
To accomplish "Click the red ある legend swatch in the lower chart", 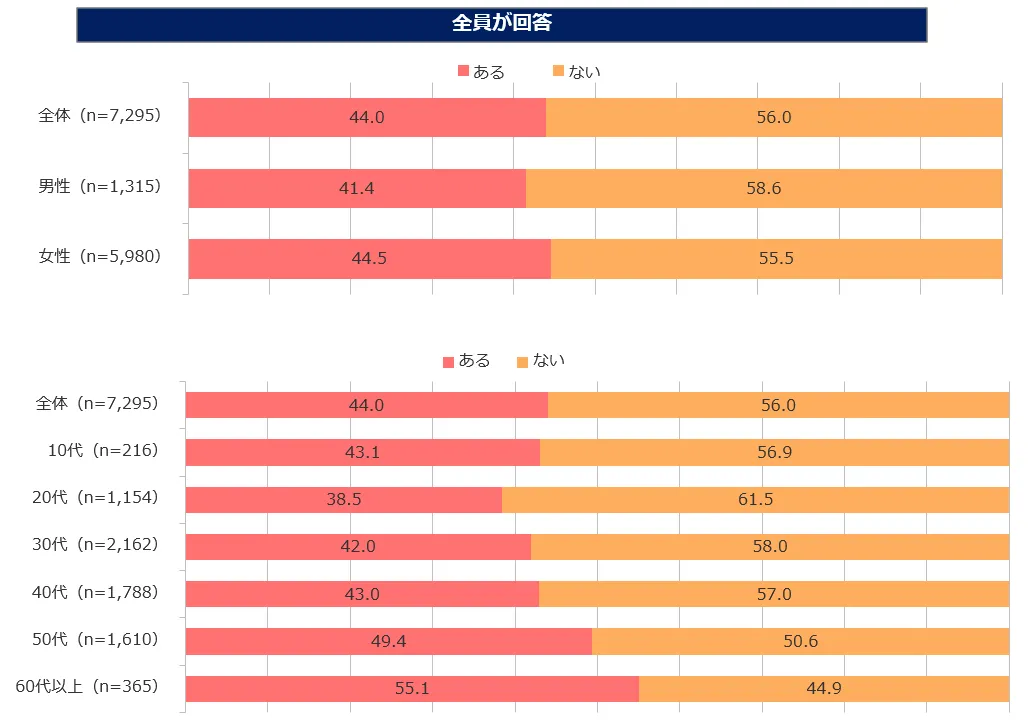I will 448,361.
